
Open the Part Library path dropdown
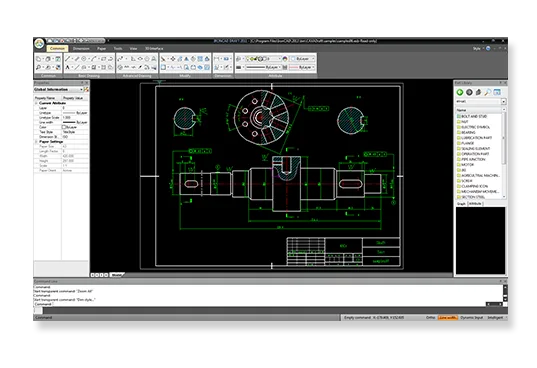503,102
